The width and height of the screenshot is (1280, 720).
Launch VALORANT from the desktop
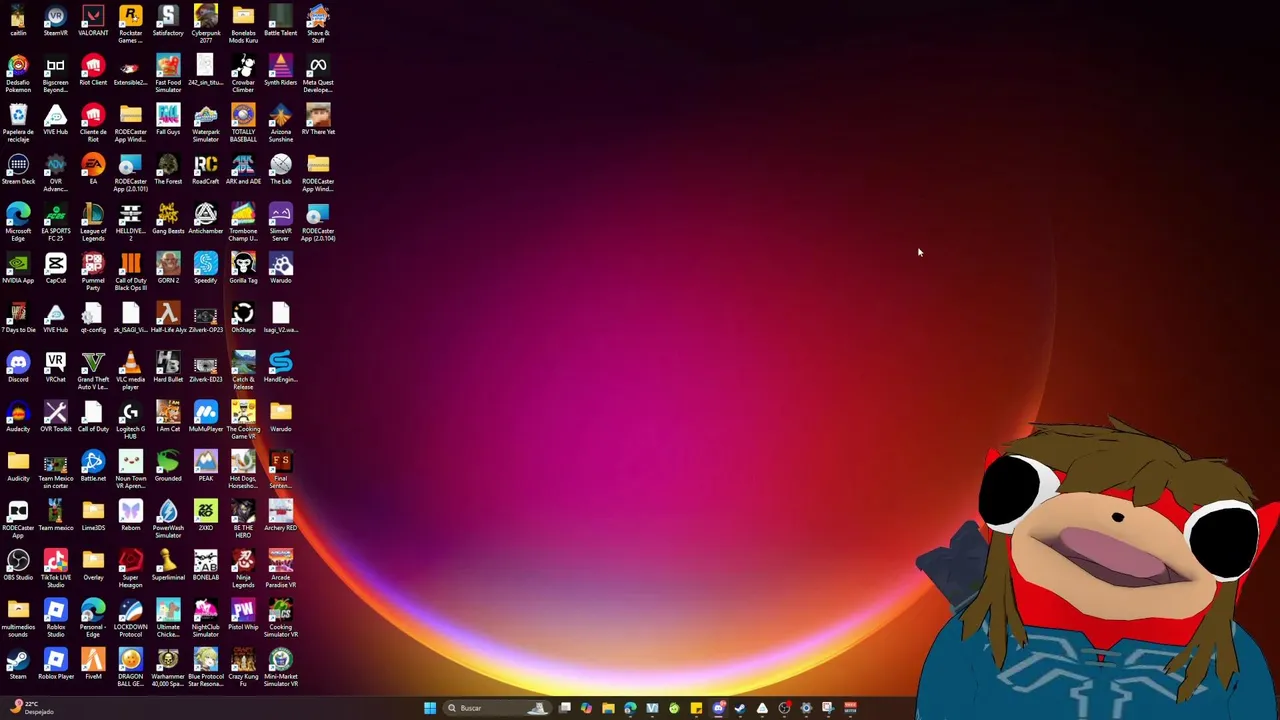93,22
